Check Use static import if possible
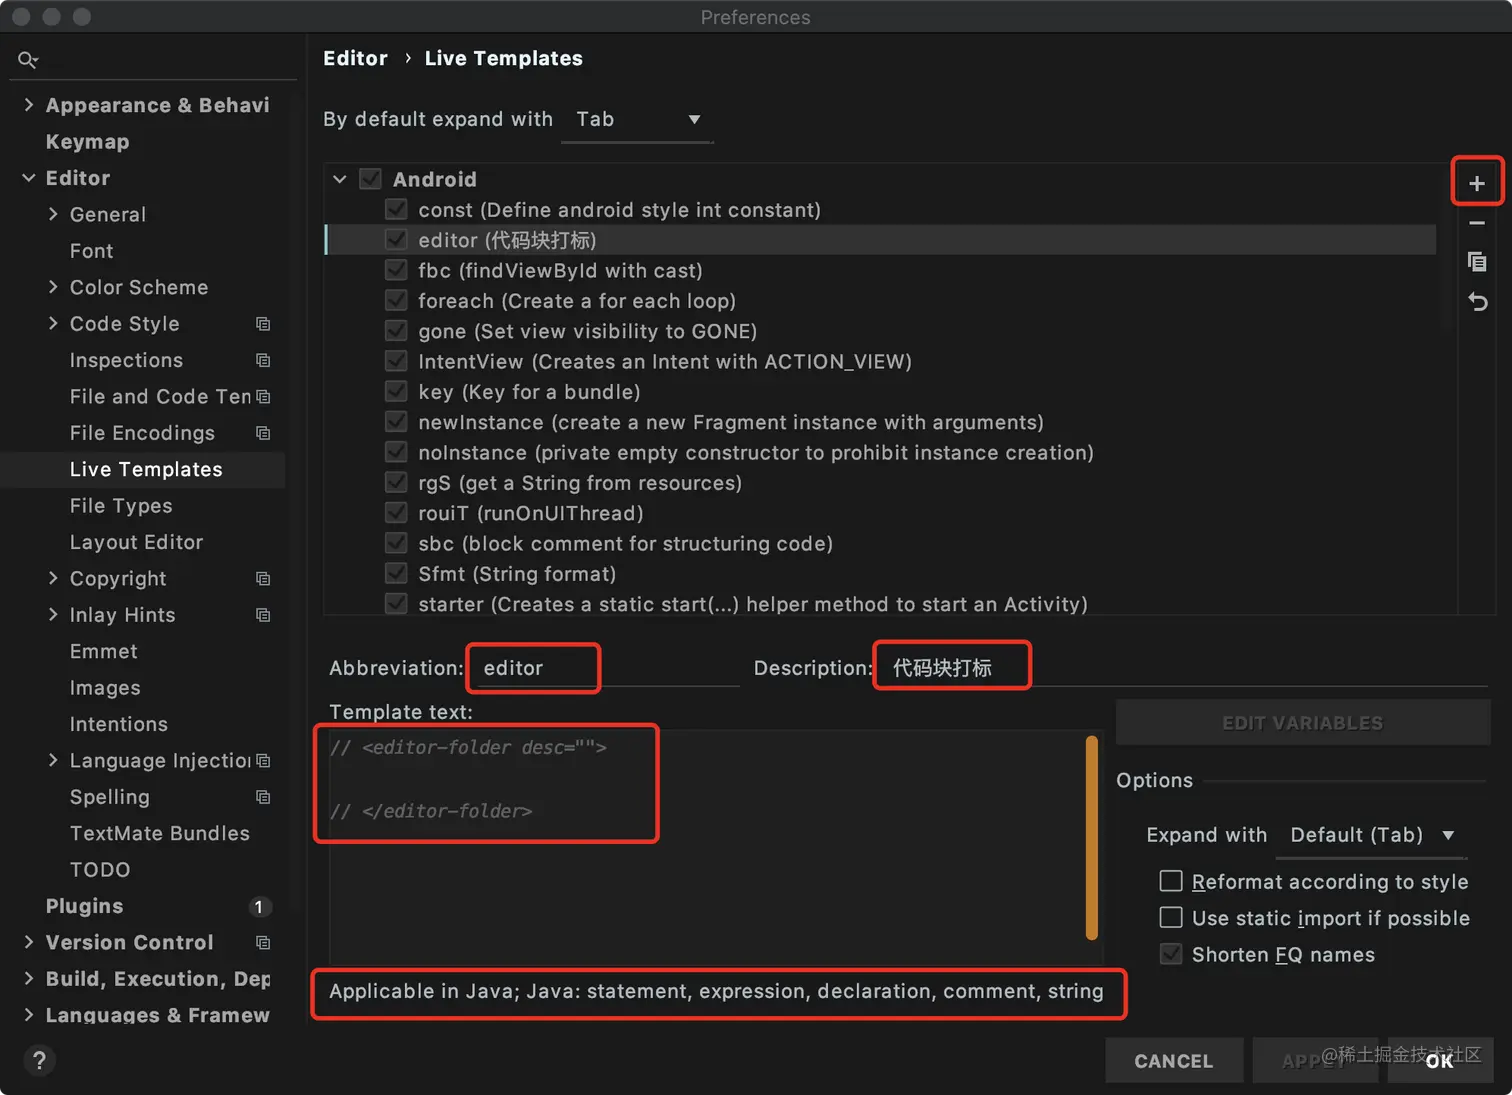This screenshot has height=1095, width=1512. point(1170,917)
